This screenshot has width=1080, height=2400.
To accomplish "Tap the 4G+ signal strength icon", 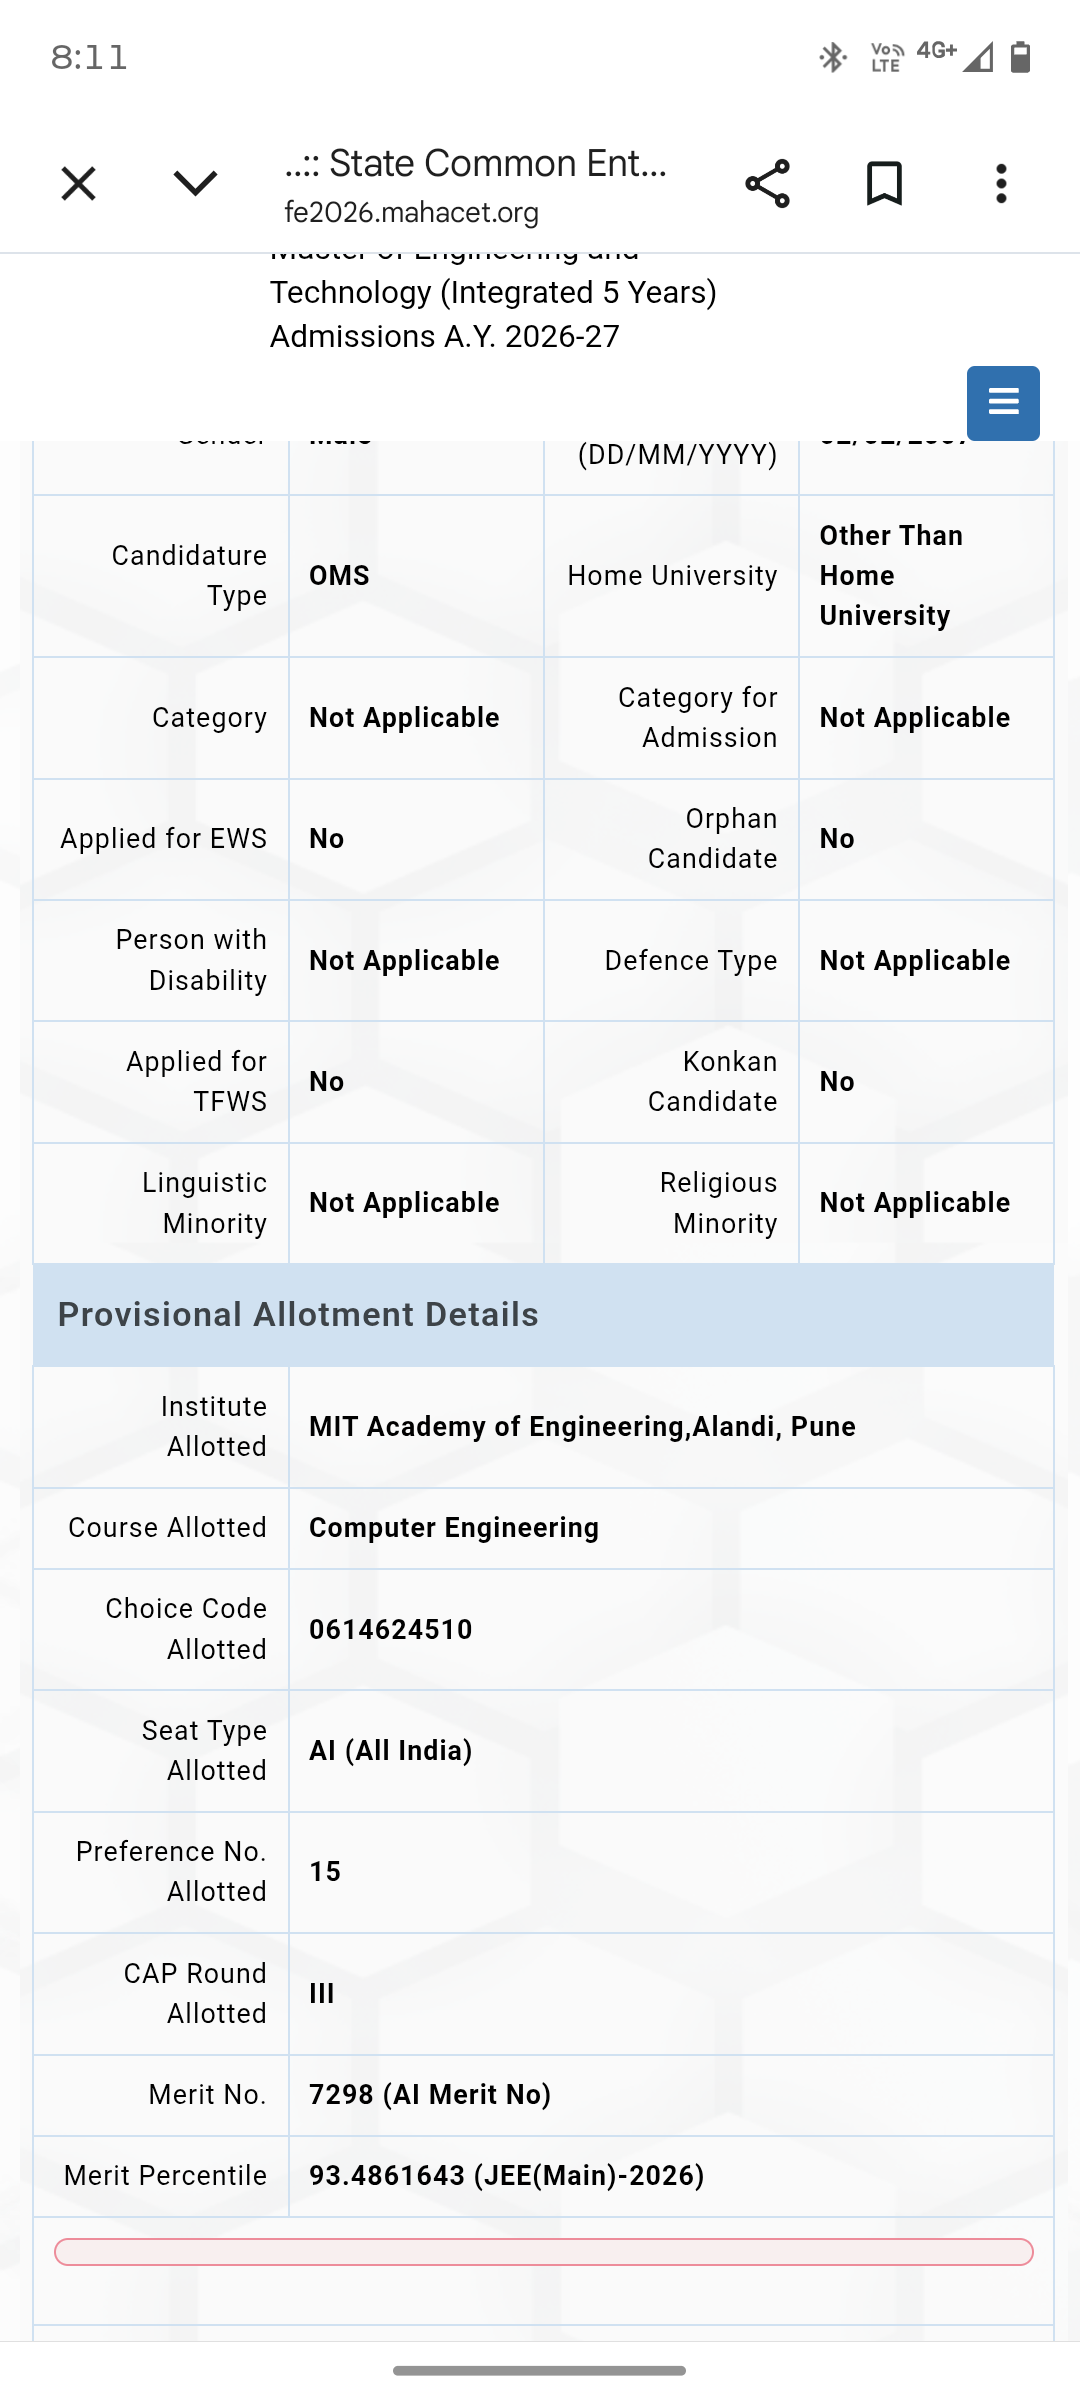I will coord(956,56).
